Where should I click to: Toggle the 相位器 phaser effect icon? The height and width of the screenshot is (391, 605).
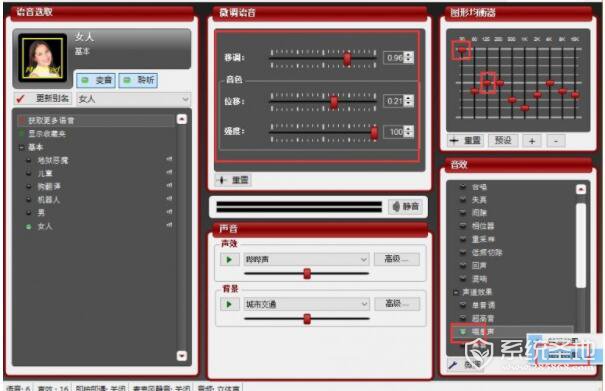pos(463,226)
